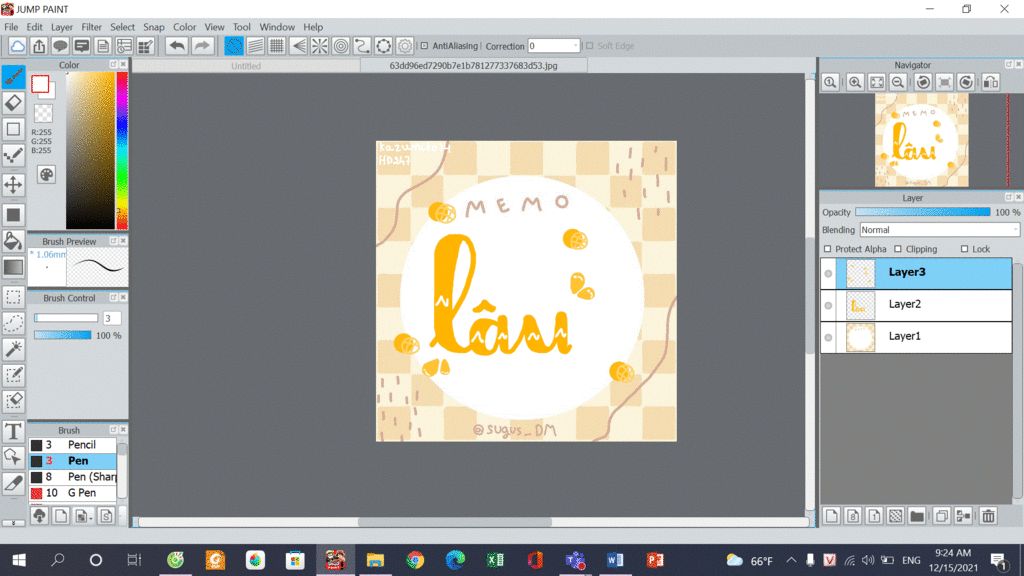
Task: Click the speech bubble toolbar icon
Action: [60, 46]
